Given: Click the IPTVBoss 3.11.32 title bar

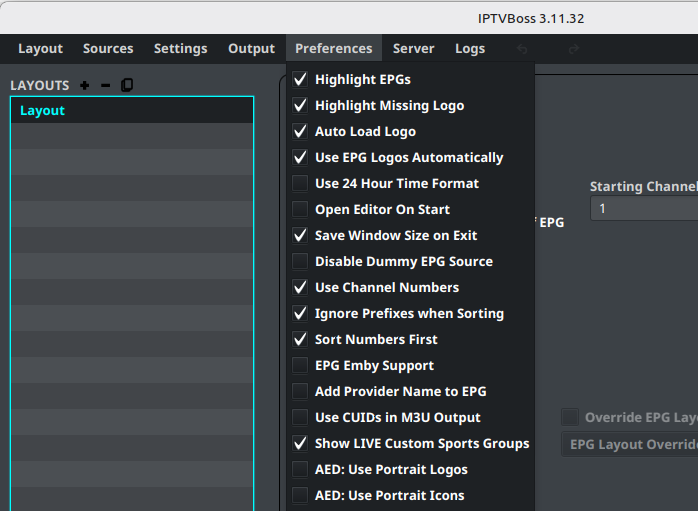Looking at the screenshot, I should click(531, 19).
